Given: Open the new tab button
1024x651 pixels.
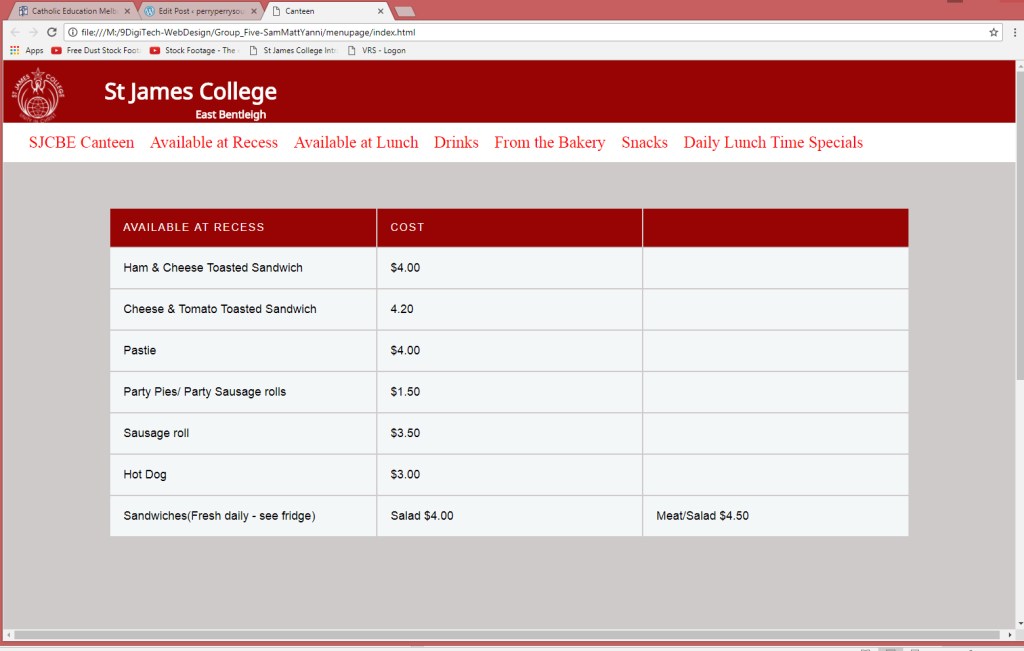Looking at the screenshot, I should click(x=405, y=11).
